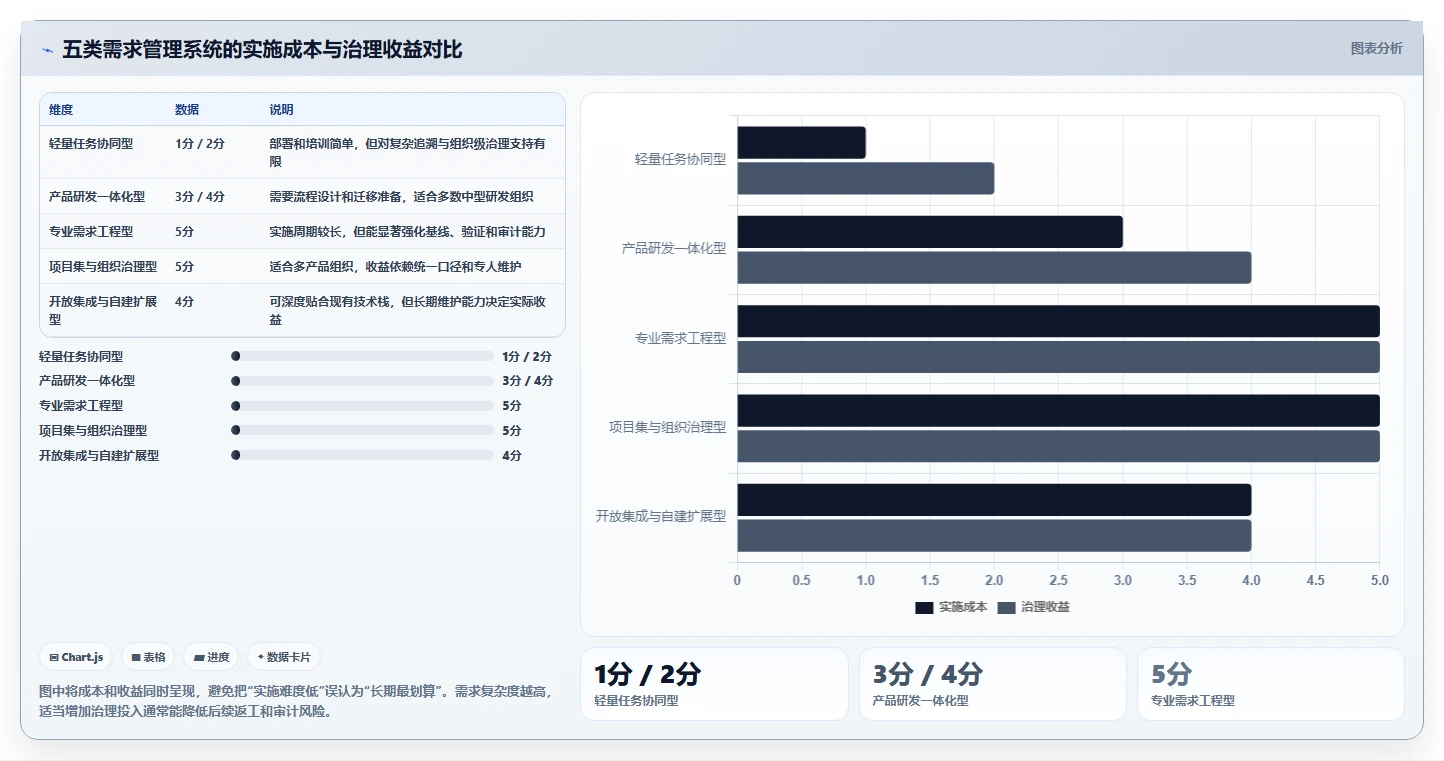Image resolution: width=1444 pixels, height=761 pixels.
Task: Click the footnote paragraph starting 图中将成本和收益
Action: tap(295, 702)
